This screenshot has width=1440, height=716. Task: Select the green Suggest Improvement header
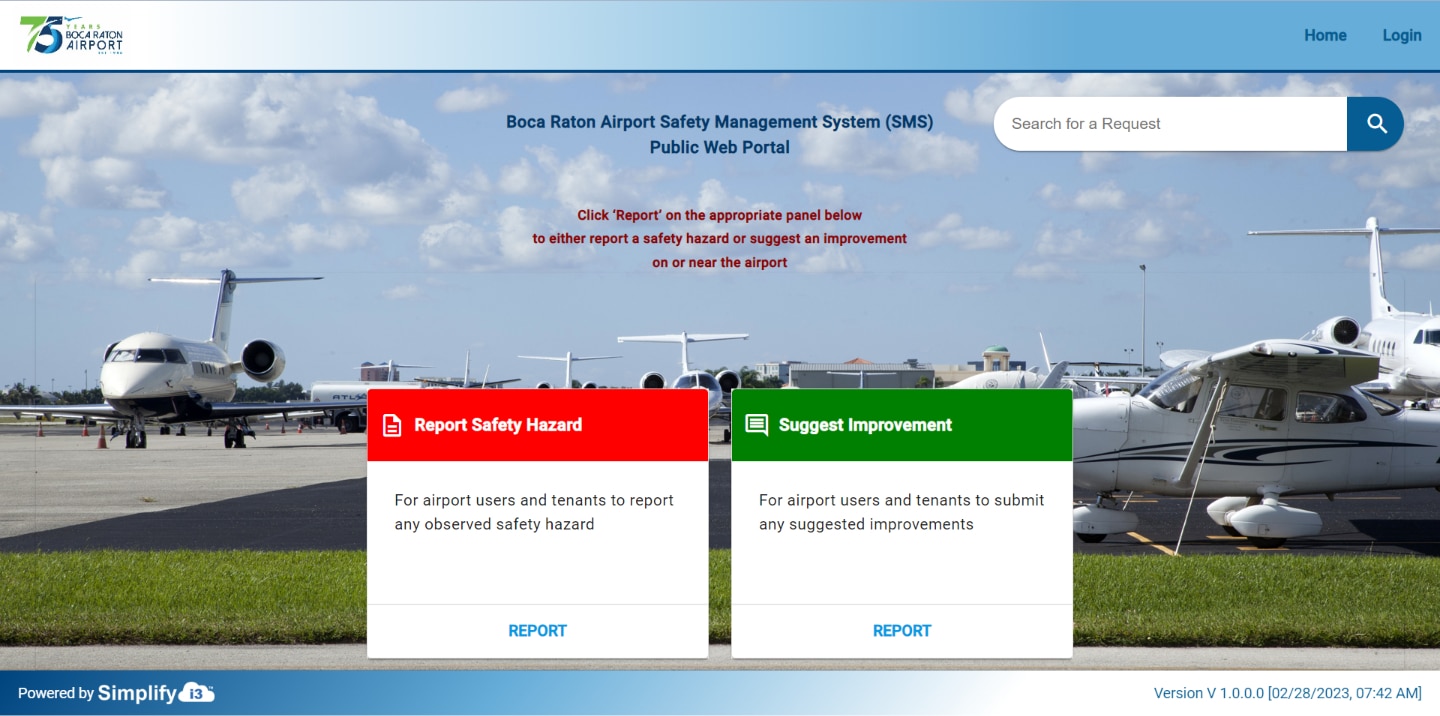click(900, 425)
